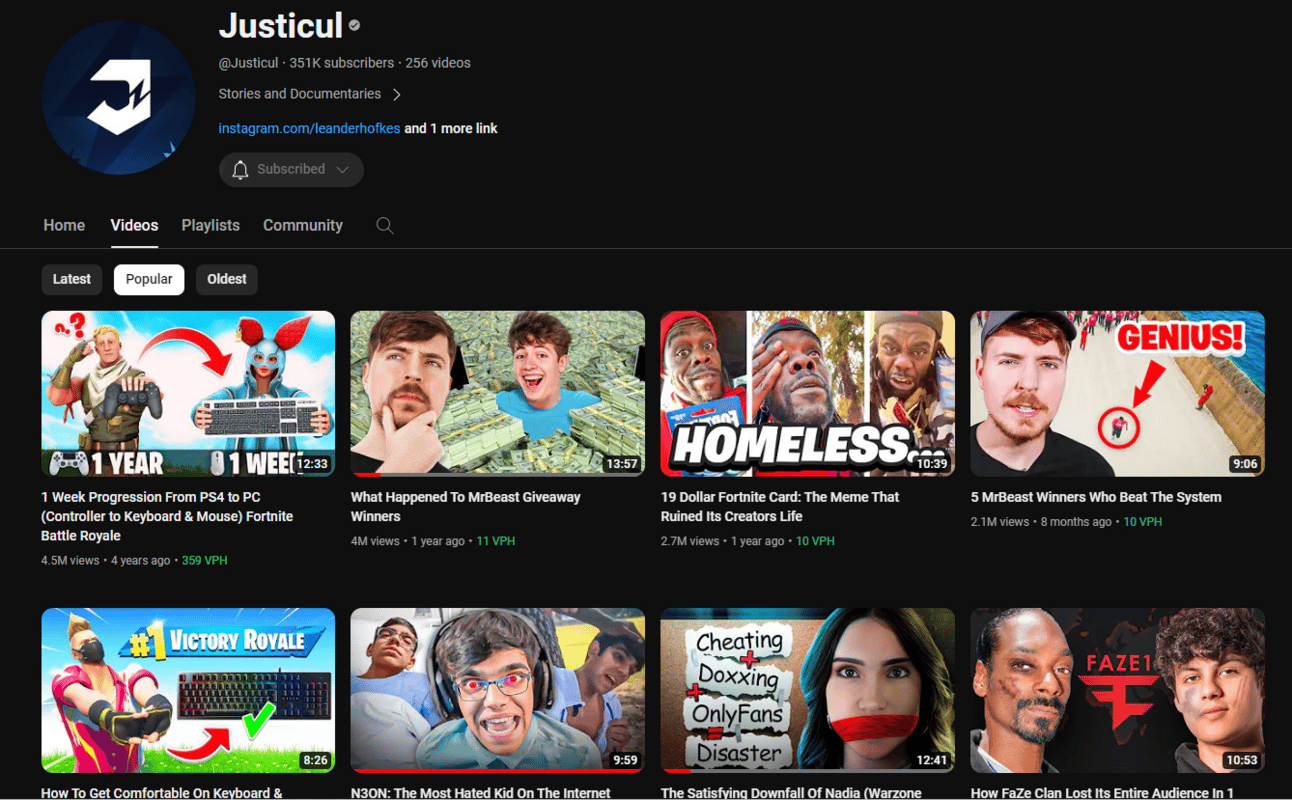The width and height of the screenshot is (1292, 800).
Task: Click the '359 VPH' stat
Action: [204, 561]
